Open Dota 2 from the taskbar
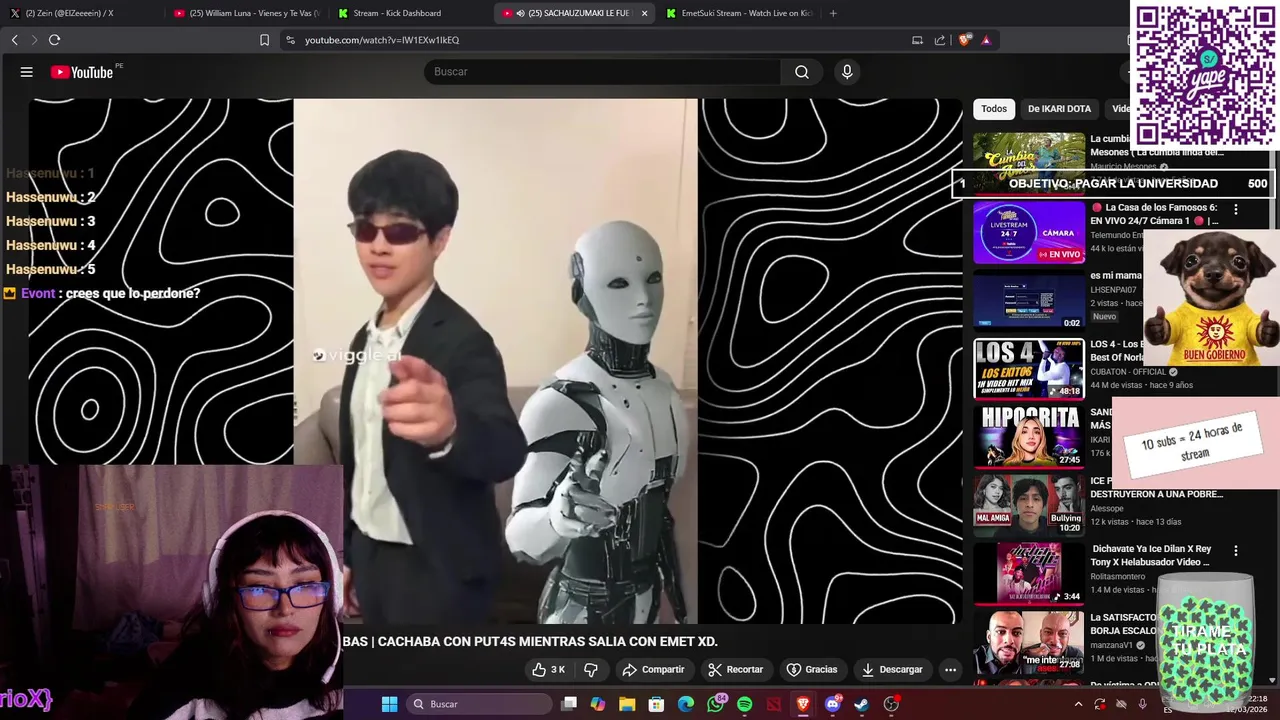Image resolution: width=1280 pixels, height=720 pixels. pyautogui.click(x=773, y=704)
